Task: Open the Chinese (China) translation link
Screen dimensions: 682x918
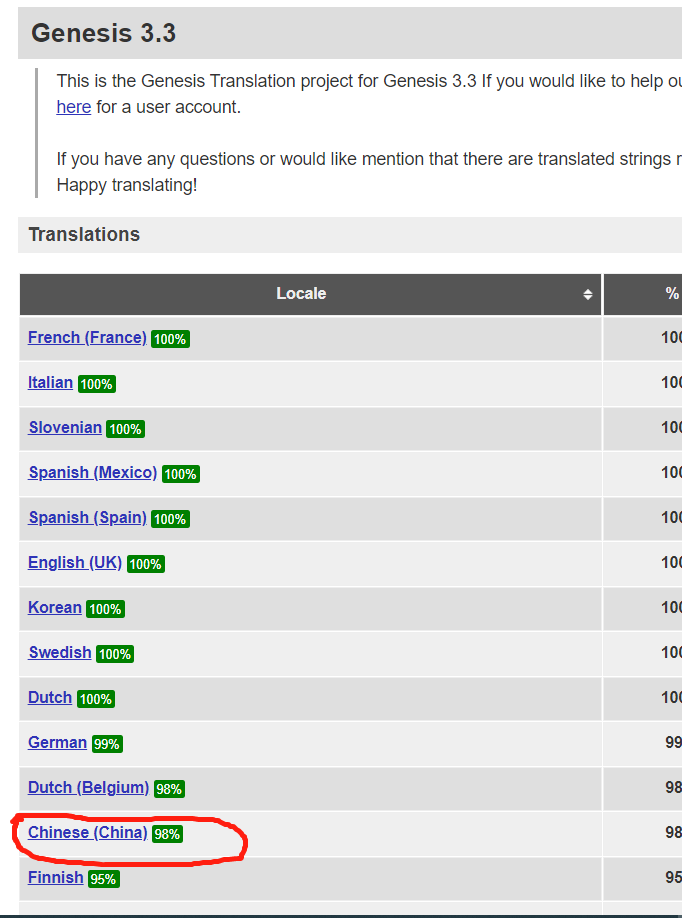Action: (87, 833)
